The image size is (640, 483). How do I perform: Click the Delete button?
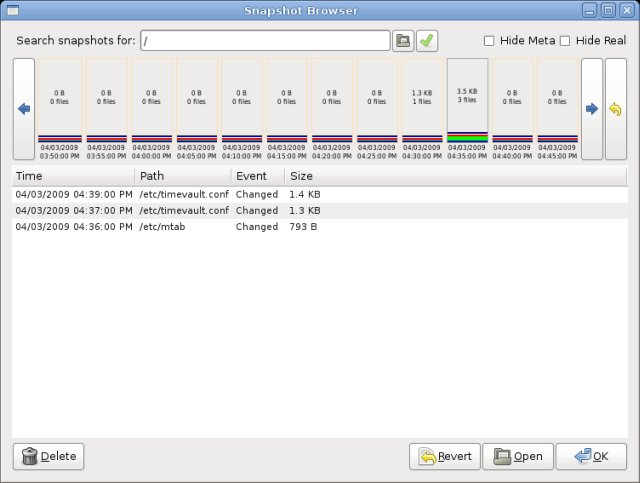[x=49, y=456]
